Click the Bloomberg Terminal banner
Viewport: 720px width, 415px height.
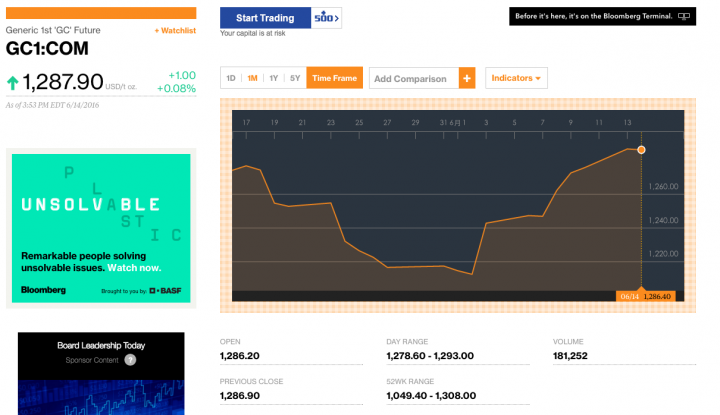[x=602, y=16]
